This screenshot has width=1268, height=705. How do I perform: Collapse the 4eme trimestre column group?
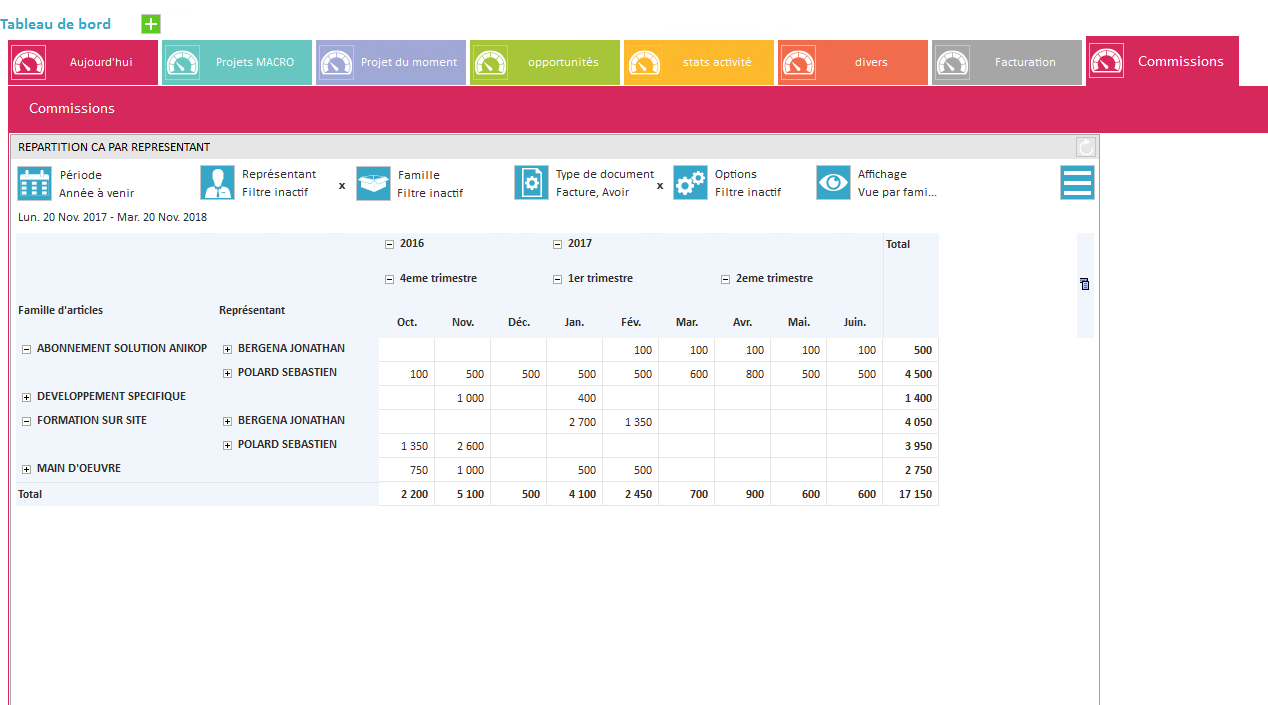pyautogui.click(x=389, y=280)
